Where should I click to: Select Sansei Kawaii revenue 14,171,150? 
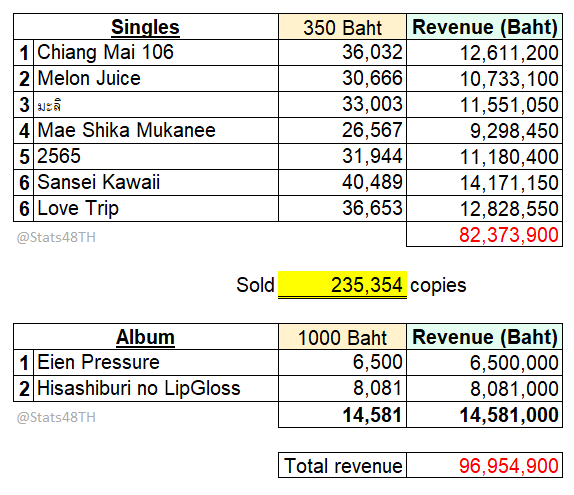[484, 182]
